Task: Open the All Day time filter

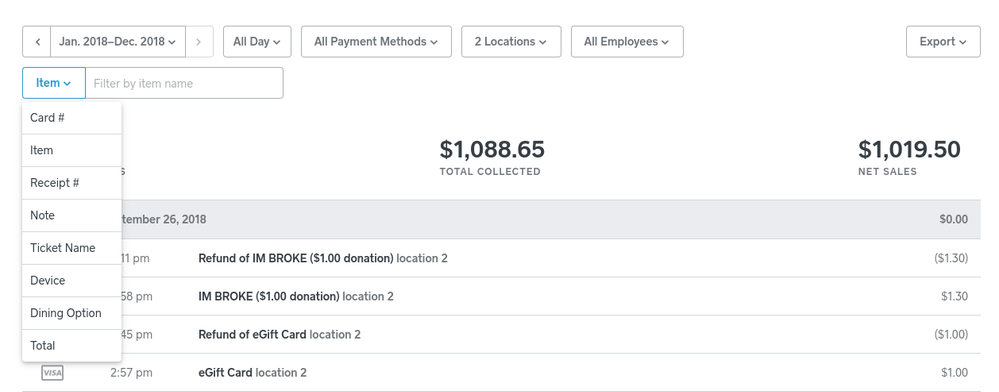Action: point(257,41)
